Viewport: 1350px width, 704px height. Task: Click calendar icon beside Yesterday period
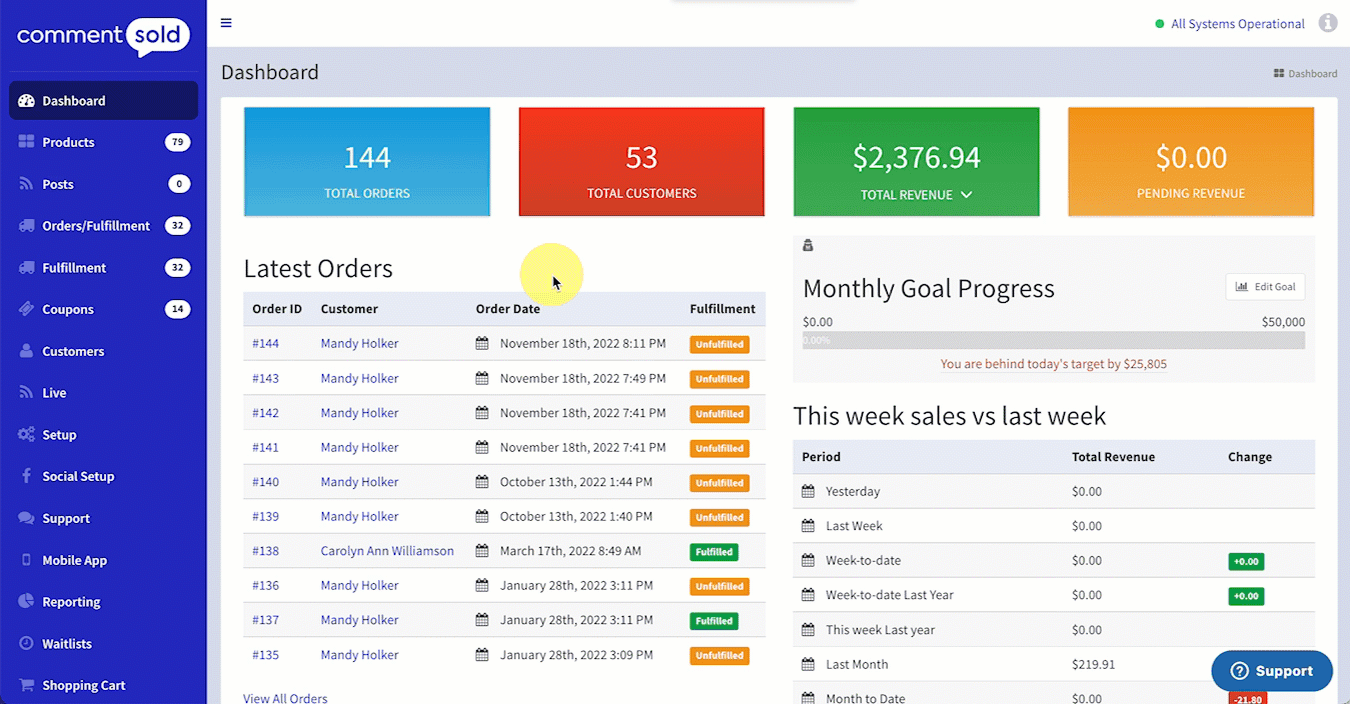pos(808,492)
